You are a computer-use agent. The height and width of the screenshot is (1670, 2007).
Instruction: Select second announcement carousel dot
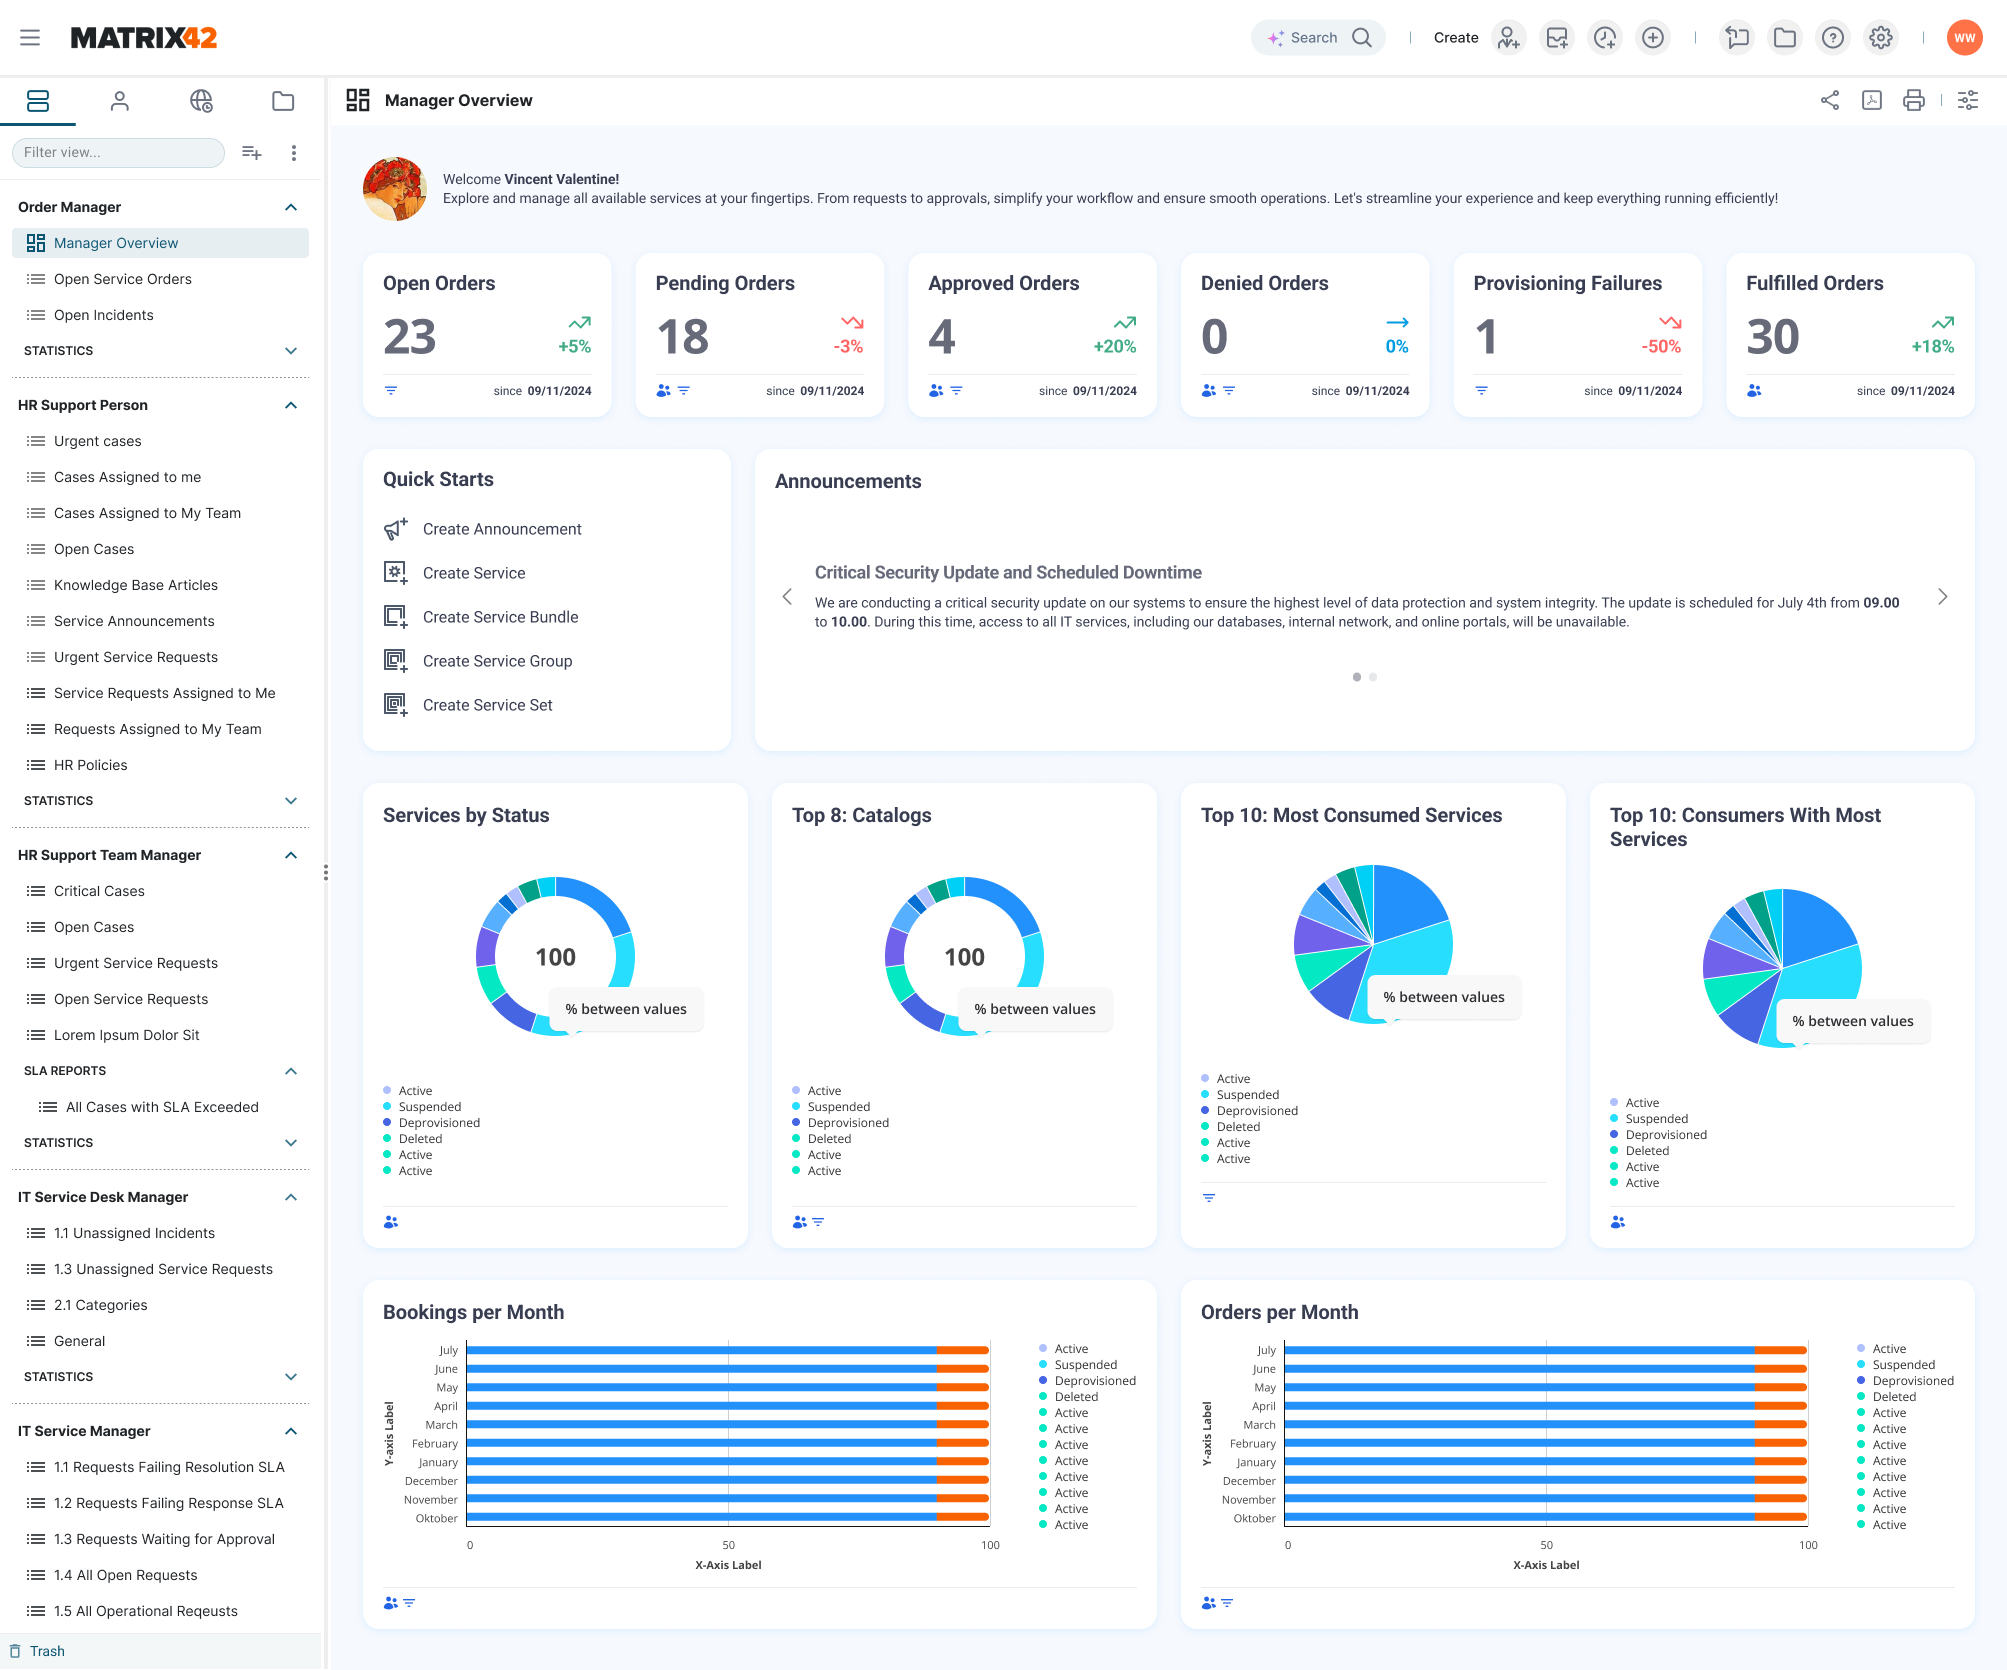(x=1373, y=677)
